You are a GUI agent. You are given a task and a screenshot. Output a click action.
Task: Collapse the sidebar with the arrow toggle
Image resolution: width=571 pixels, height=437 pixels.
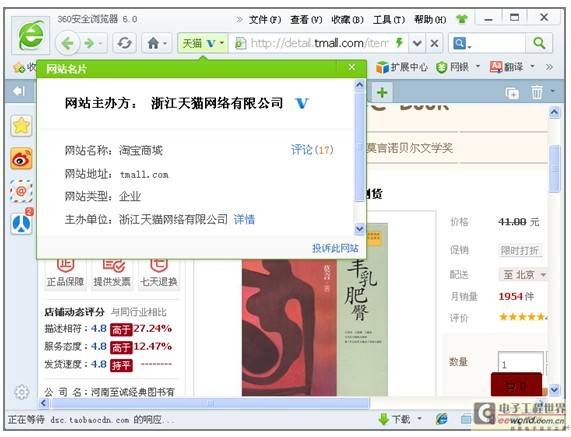19,91
